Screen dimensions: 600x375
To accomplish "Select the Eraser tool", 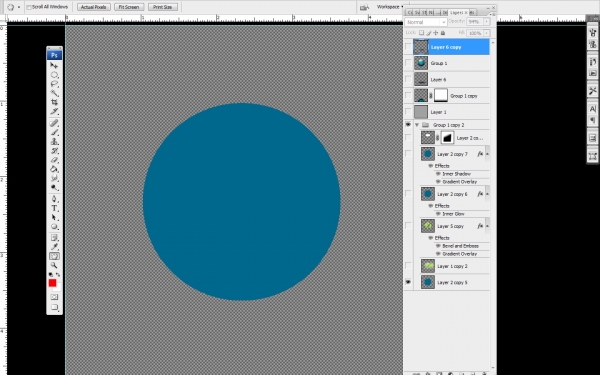I will click(x=54, y=160).
